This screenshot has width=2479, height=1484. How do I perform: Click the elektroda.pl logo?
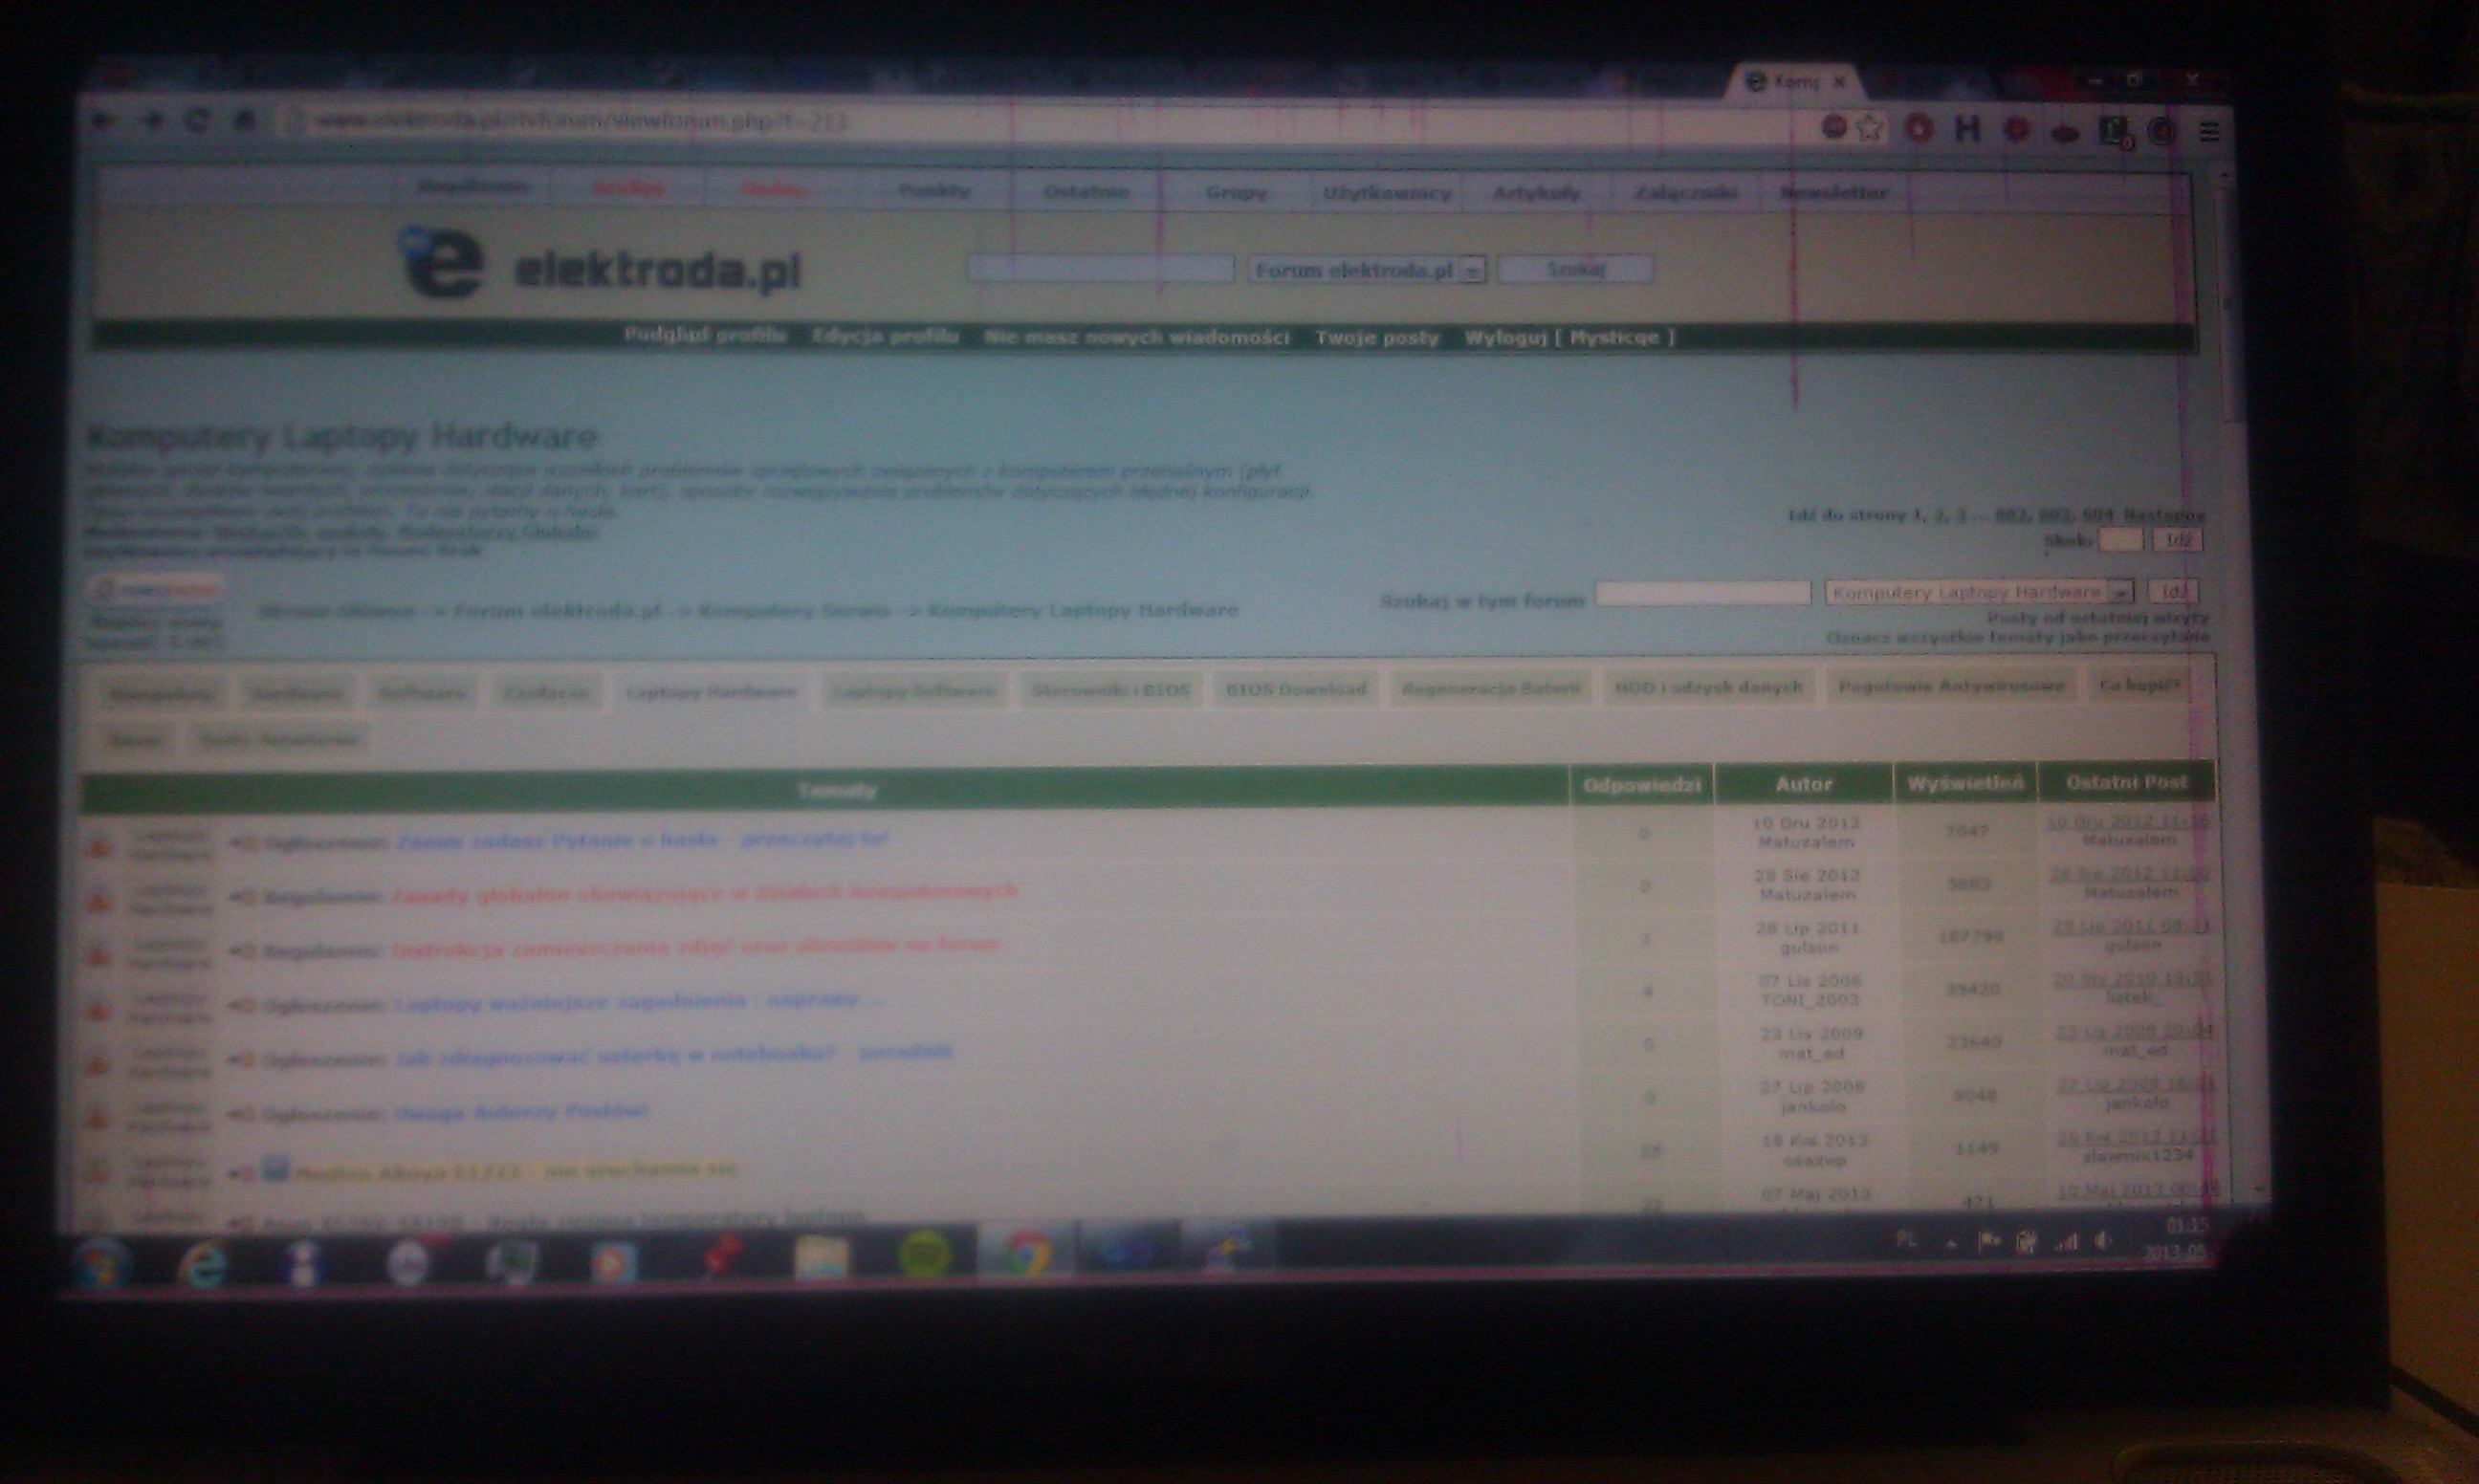tap(600, 264)
